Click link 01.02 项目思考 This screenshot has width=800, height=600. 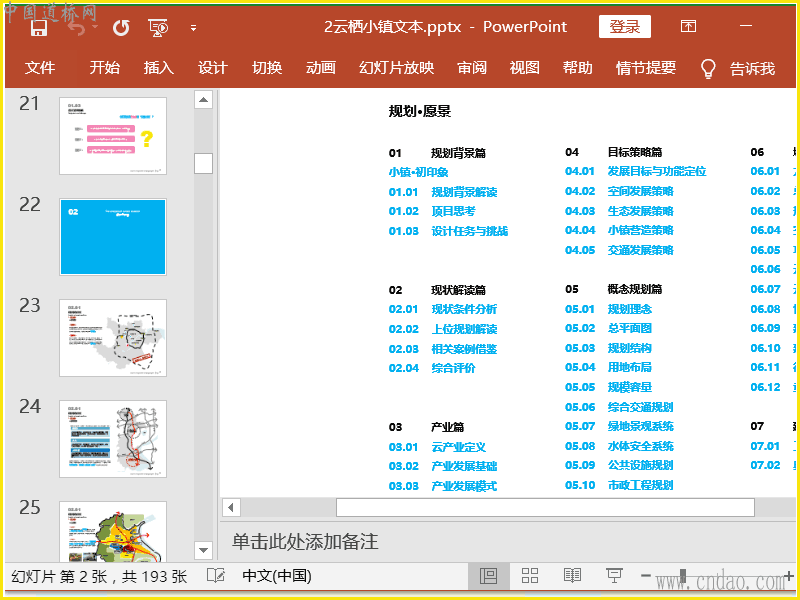tap(432, 211)
